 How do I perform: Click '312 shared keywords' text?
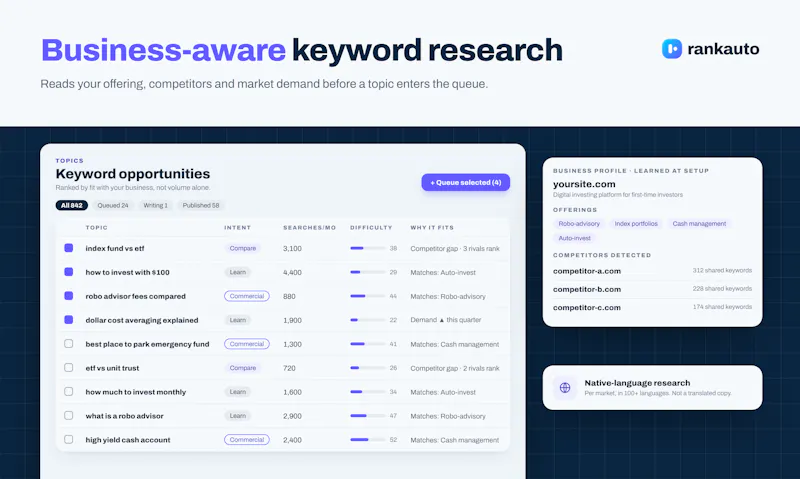click(722, 270)
